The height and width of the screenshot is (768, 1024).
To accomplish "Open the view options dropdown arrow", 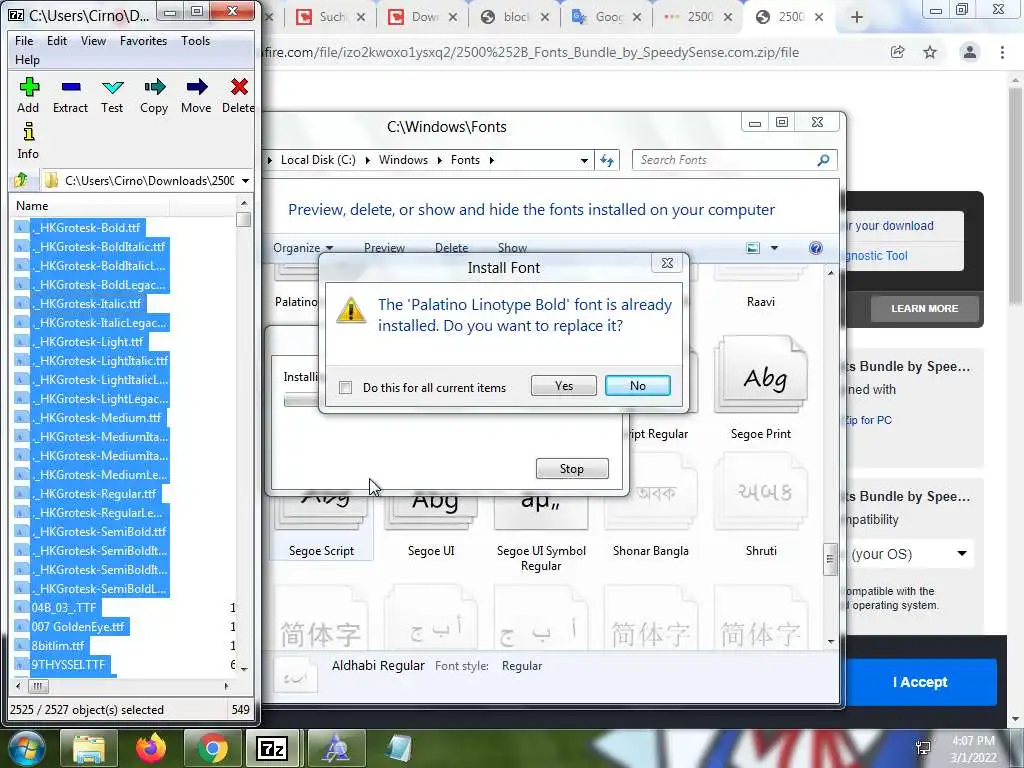I will coord(774,248).
